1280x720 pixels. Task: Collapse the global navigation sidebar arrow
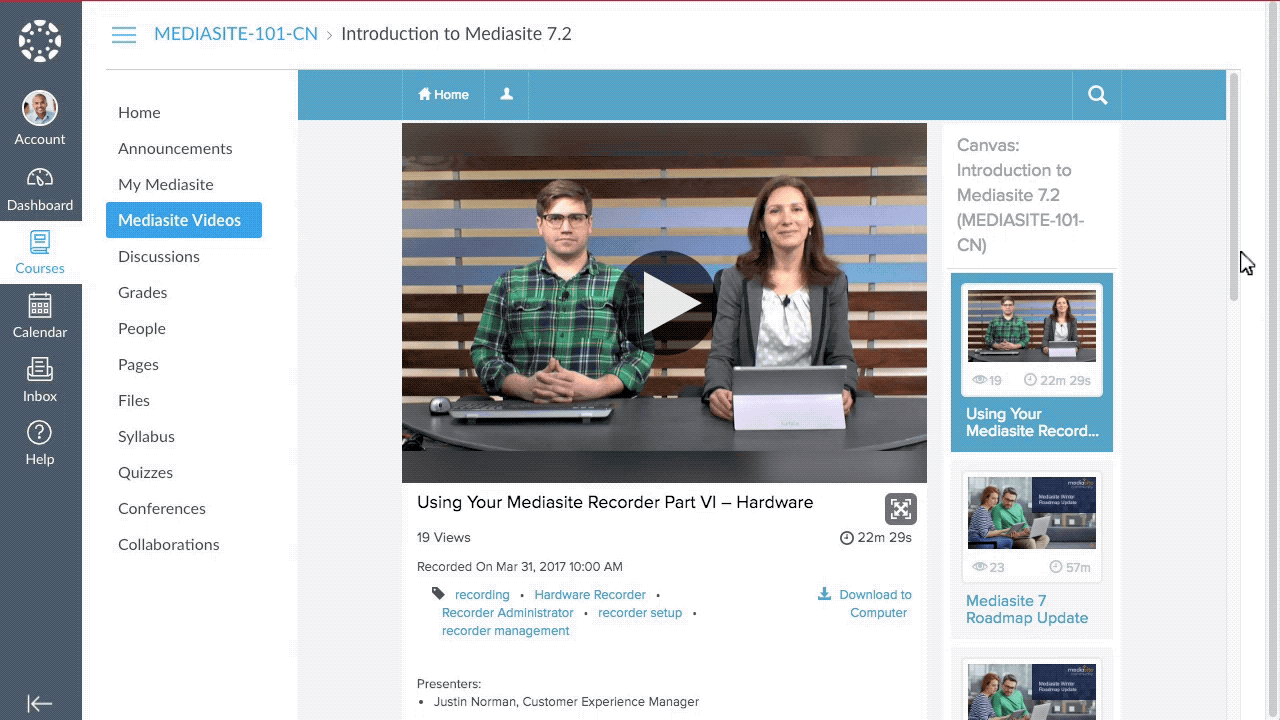pyautogui.click(x=40, y=704)
